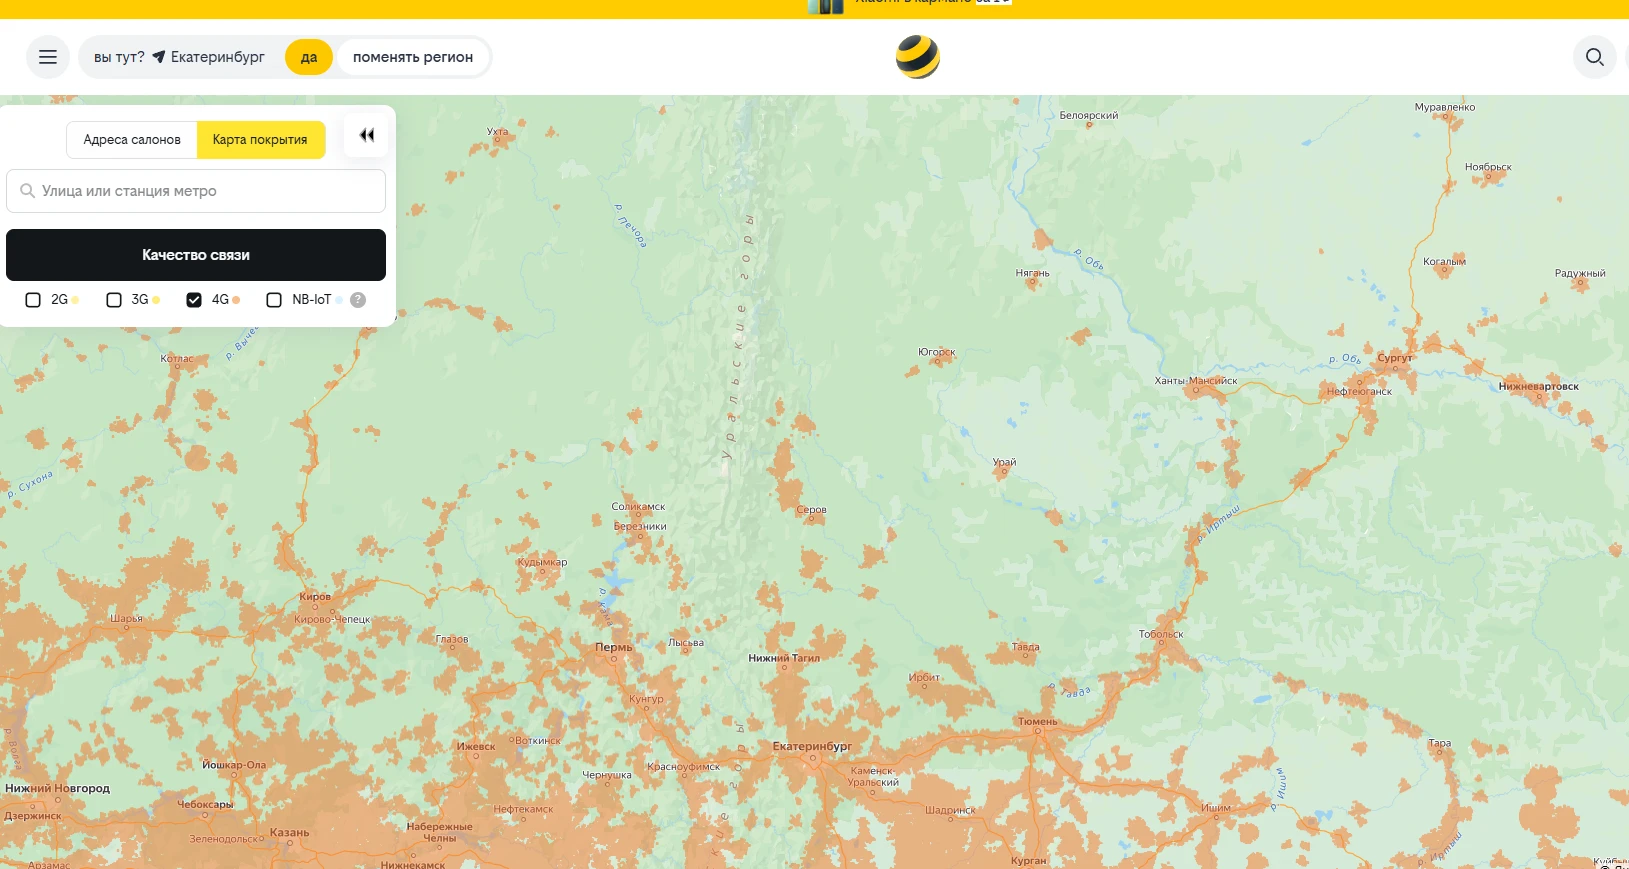Collapse the side panel with double-arrow icon
Image resolution: width=1629 pixels, height=869 pixels.
click(x=366, y=136)
